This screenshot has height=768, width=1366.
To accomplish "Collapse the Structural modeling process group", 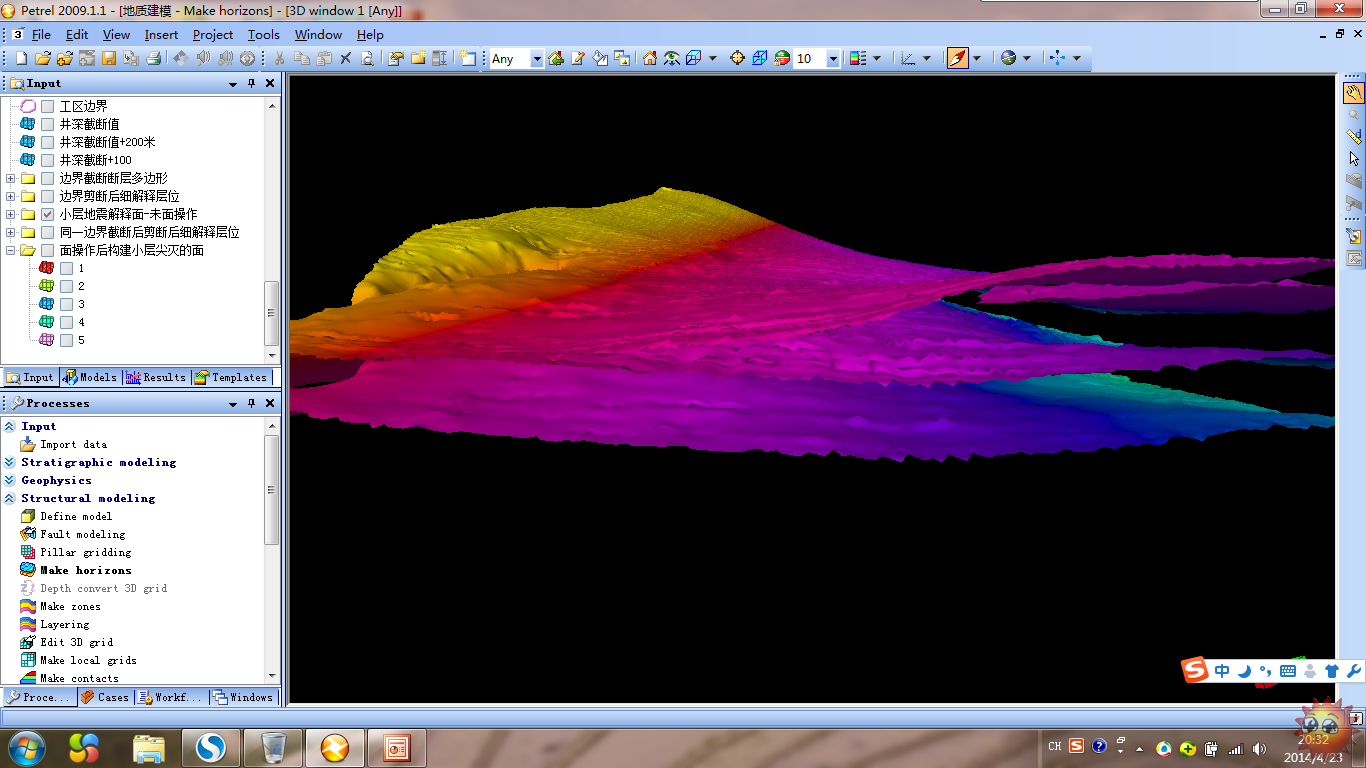I will (10, 498).
